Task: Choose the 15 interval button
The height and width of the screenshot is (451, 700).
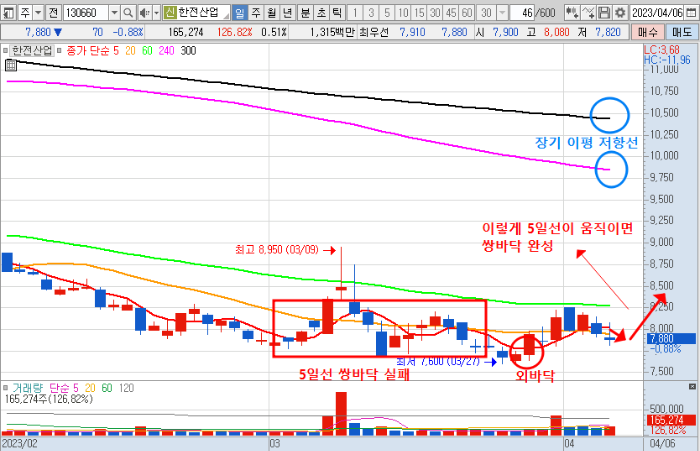Action: click(419, 13)
